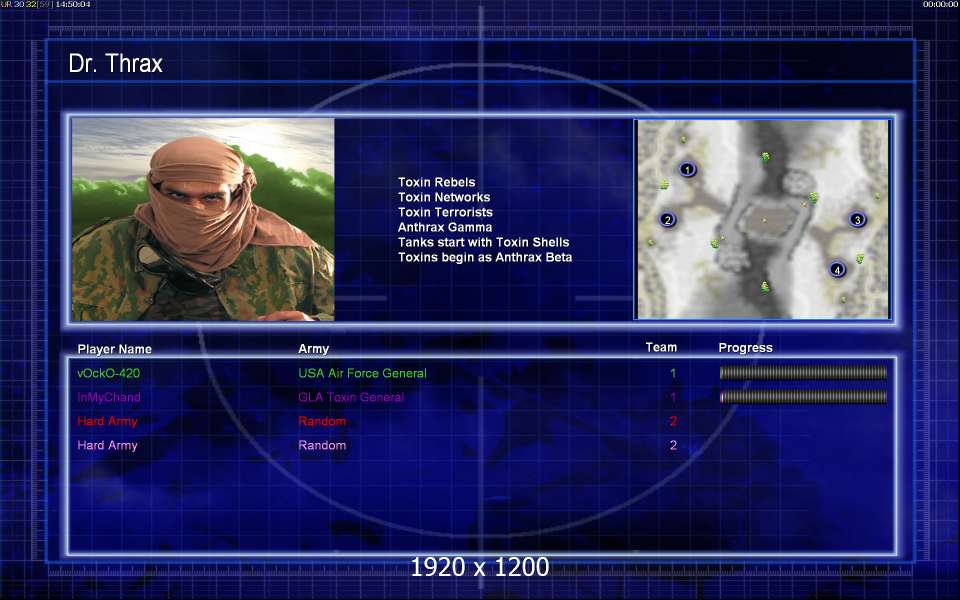The width and height of the screenshot is (960, 600).
Task: Click InMyChand's loading progress bar
Action: [x=803, y=397]
